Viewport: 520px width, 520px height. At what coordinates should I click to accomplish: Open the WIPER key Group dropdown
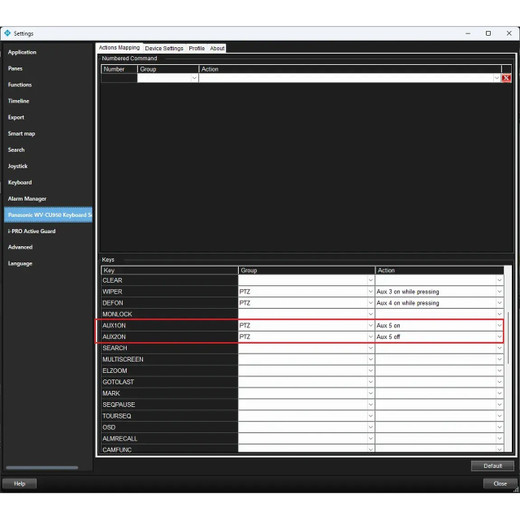tap(306, 292)
